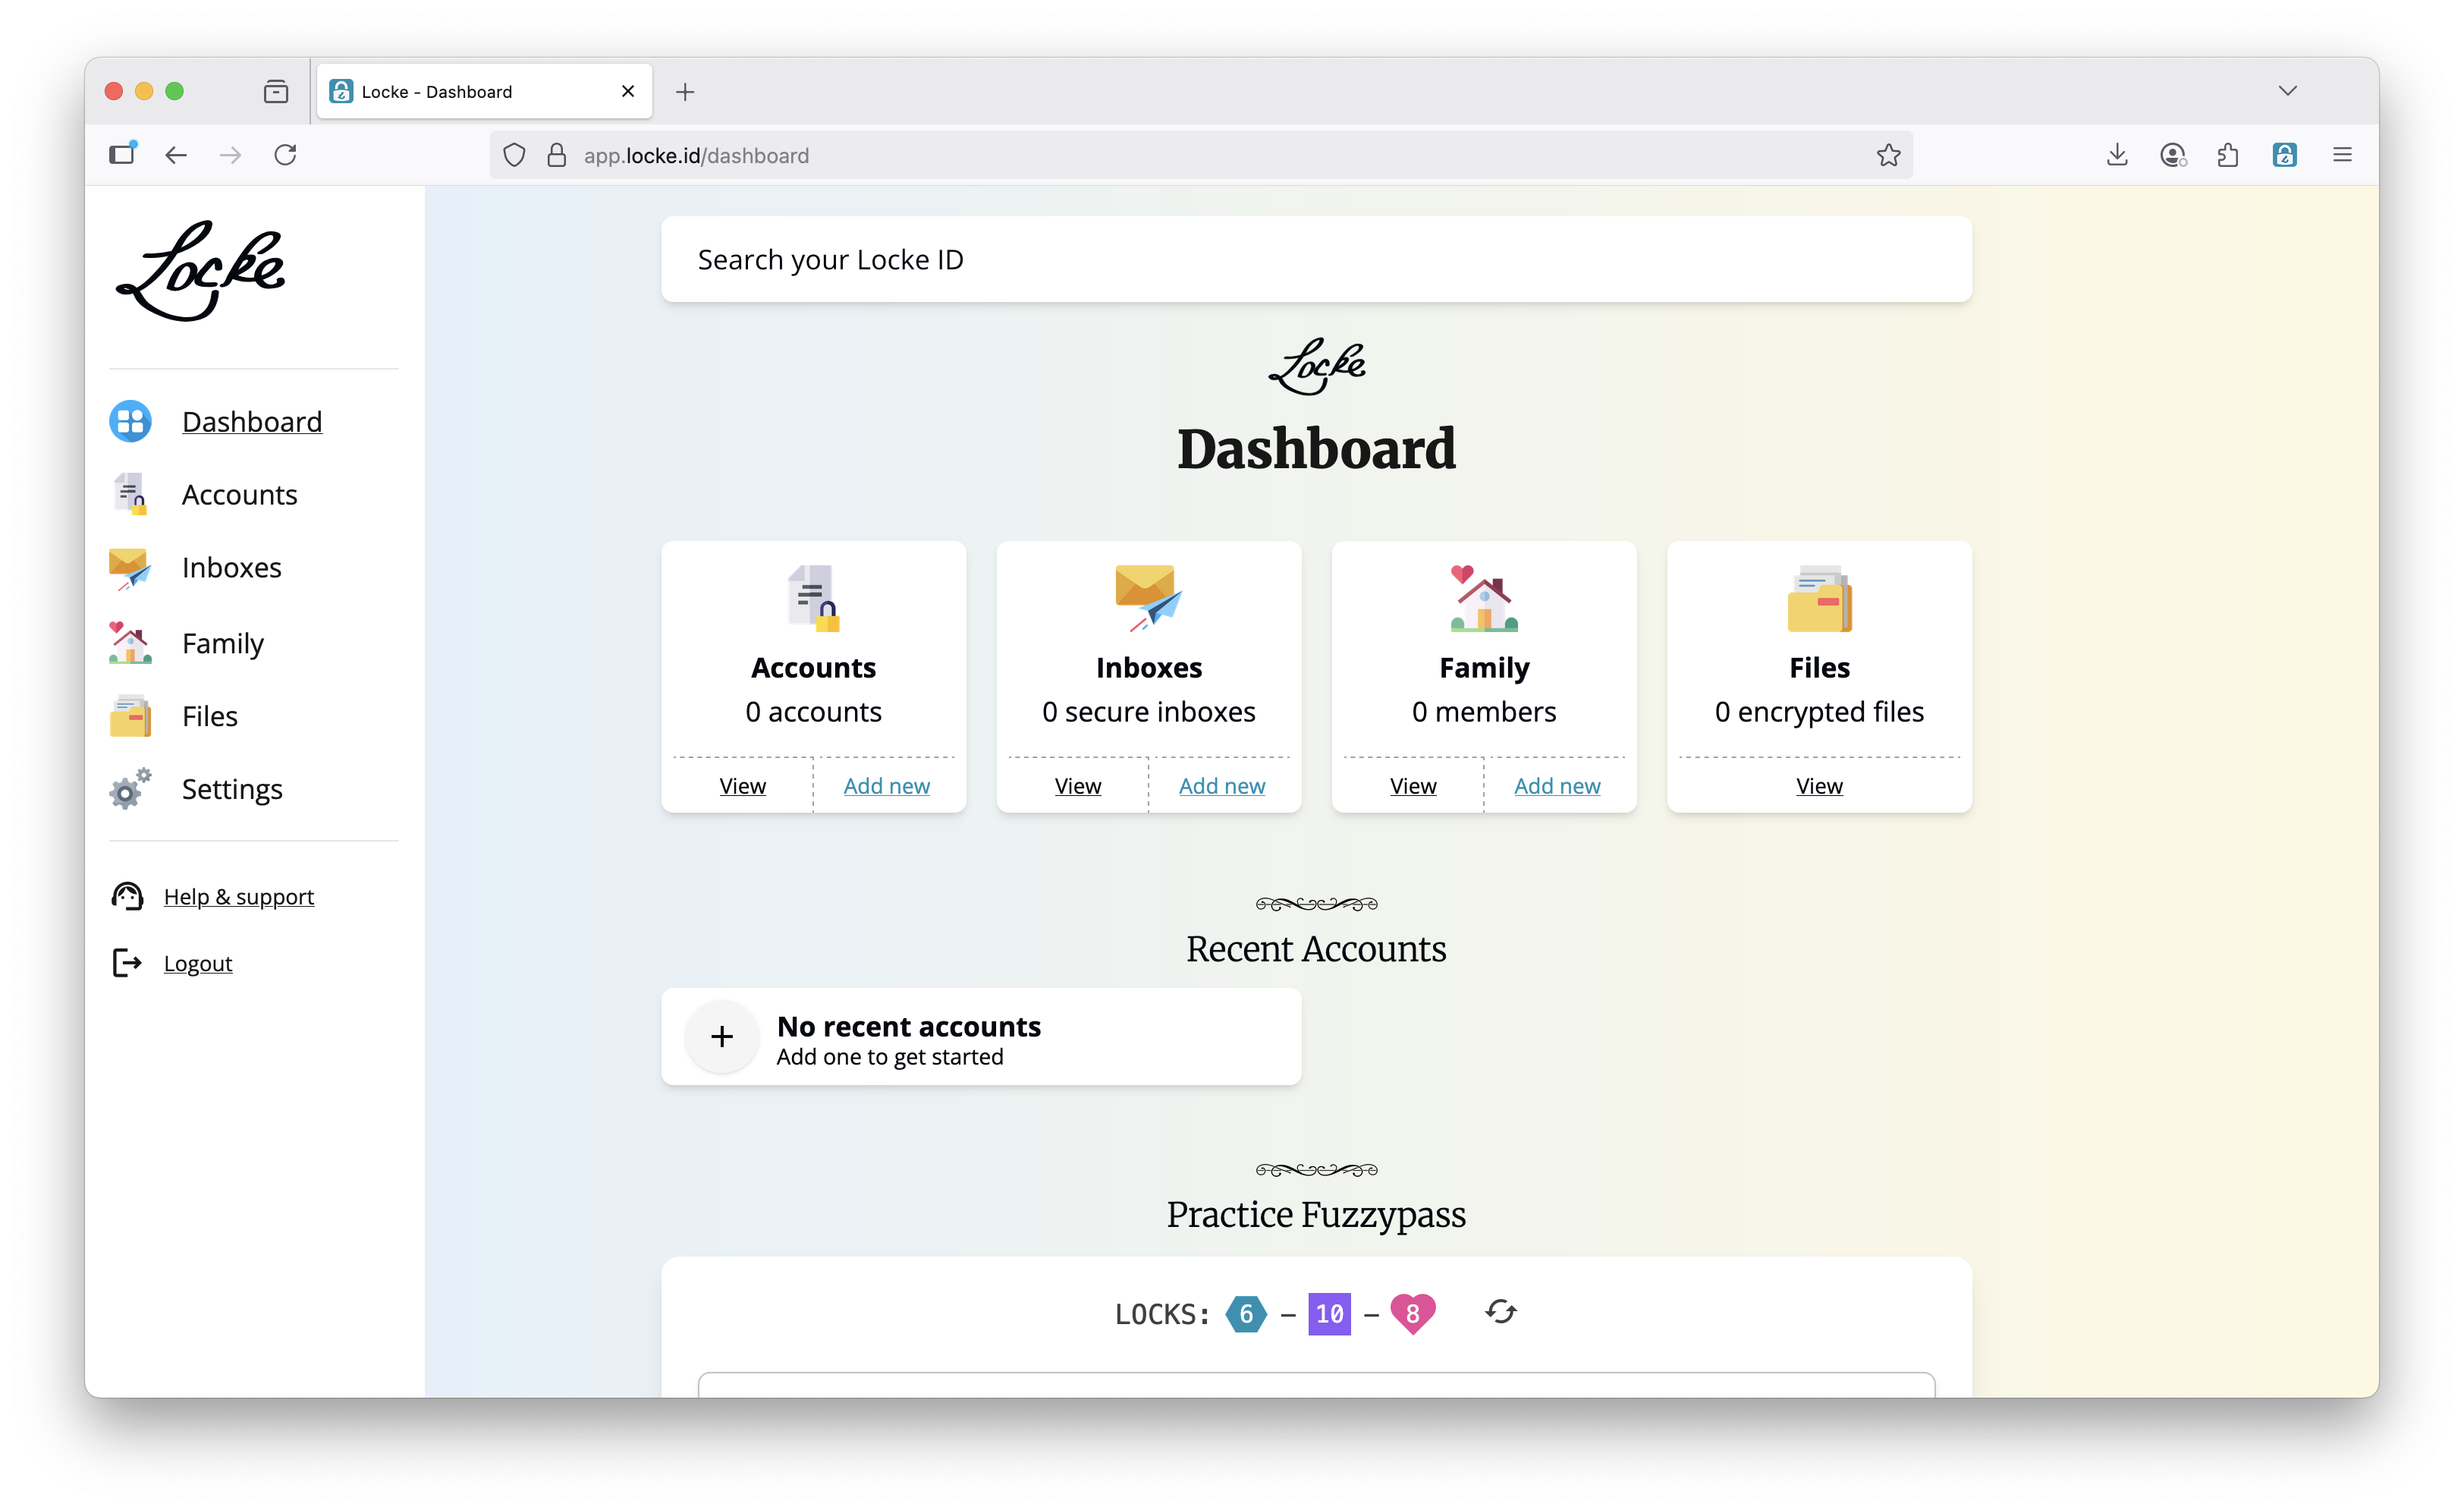Expand the list all tabs chevron
2464x1510 pixels.
(2287, 91)
